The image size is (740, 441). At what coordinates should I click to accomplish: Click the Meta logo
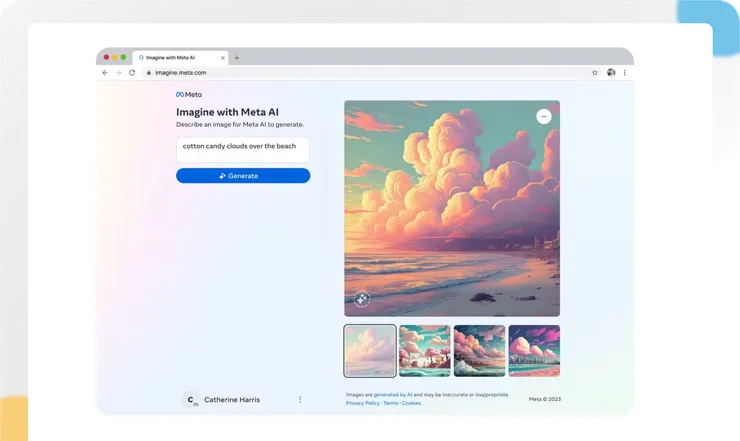[189, 94]
